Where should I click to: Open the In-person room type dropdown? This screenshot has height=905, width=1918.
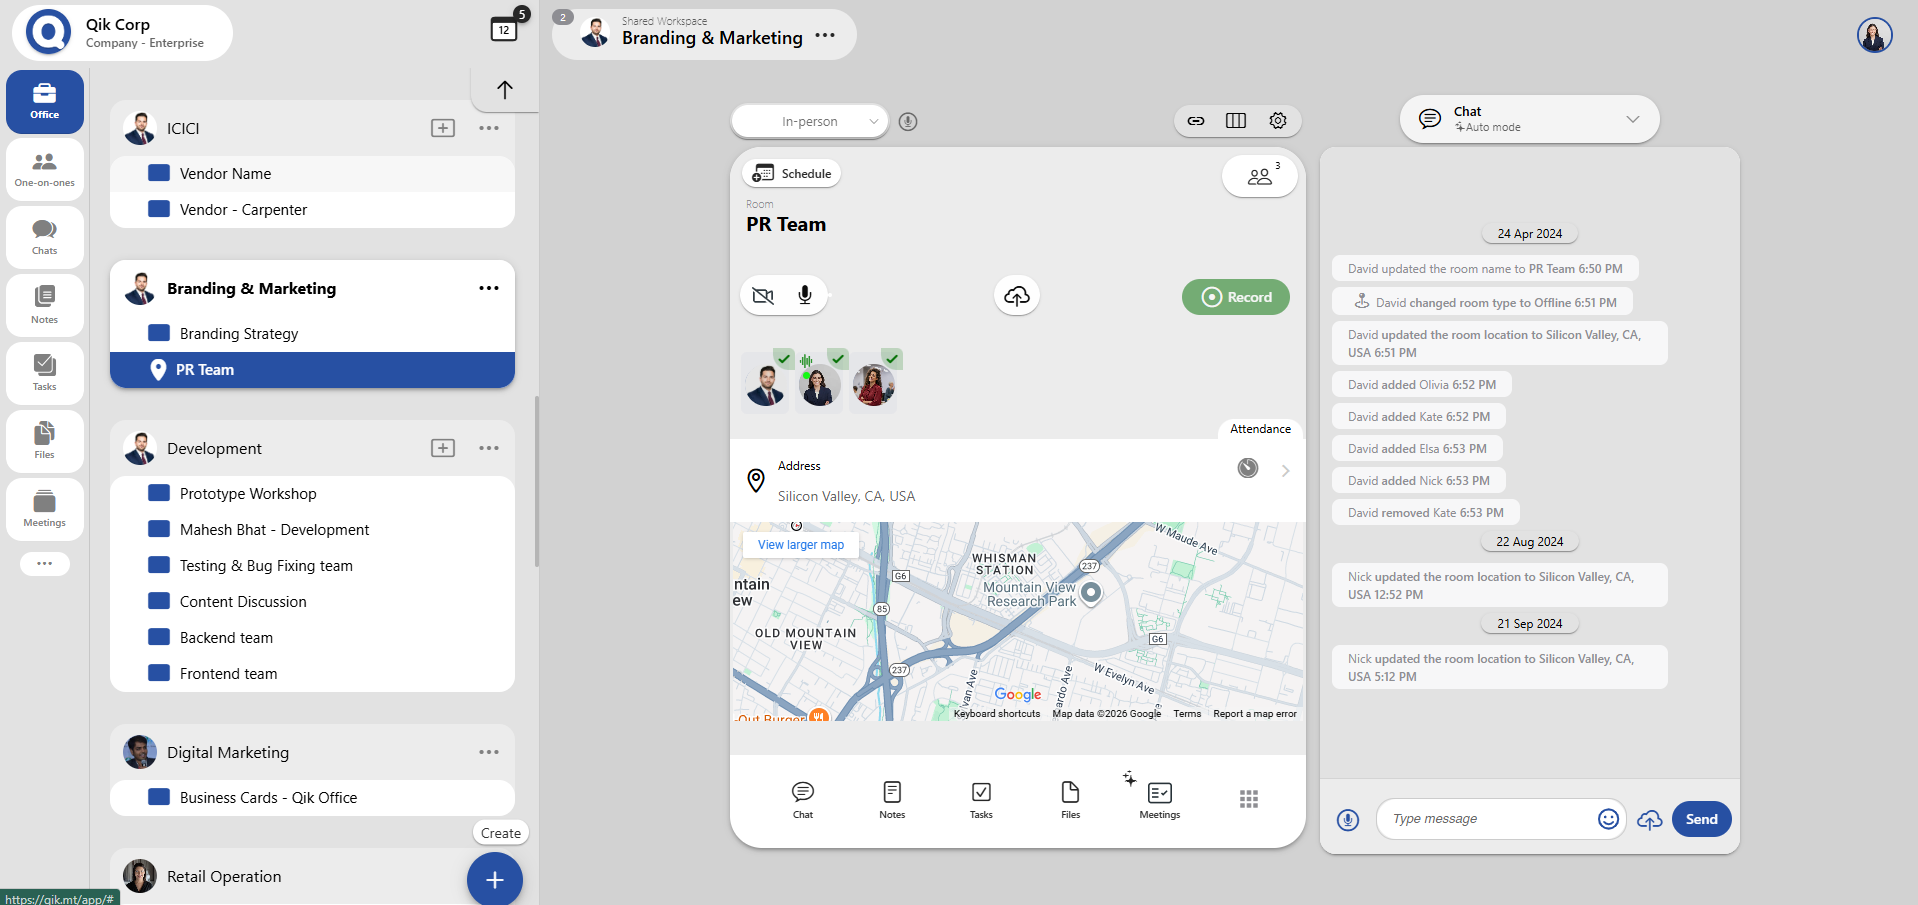point(810,122)
